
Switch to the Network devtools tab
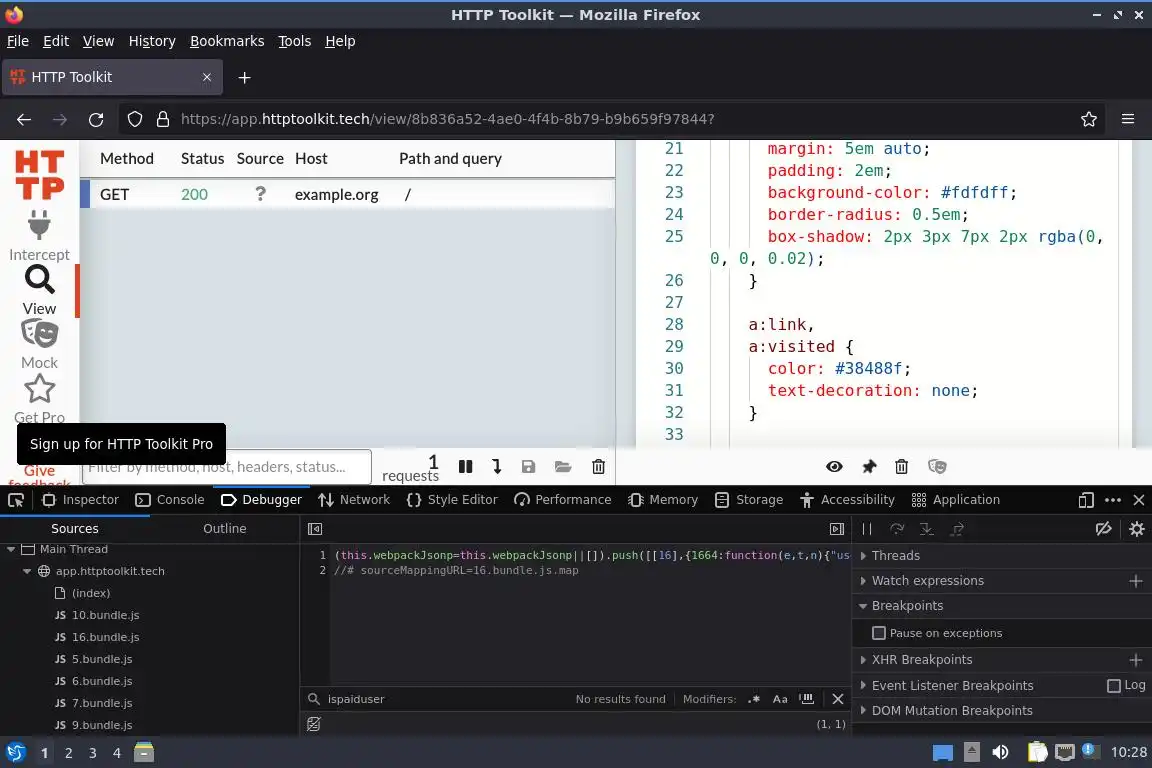pos(354,500)
